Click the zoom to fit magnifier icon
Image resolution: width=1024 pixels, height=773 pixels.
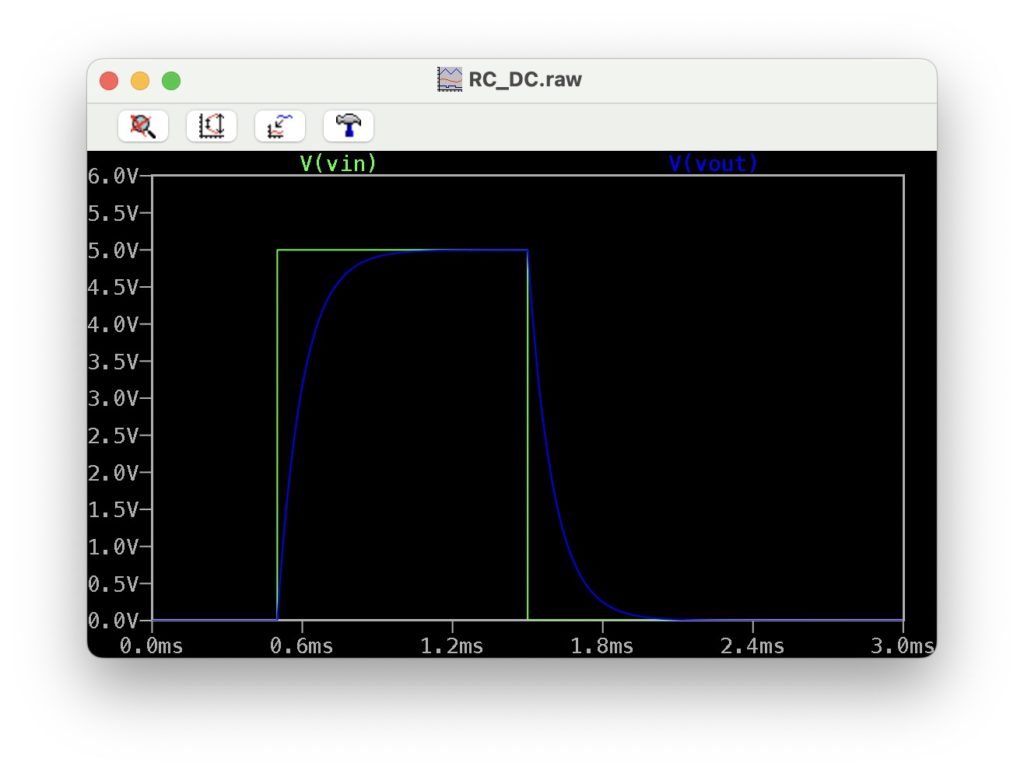click(x=143, y=126)
